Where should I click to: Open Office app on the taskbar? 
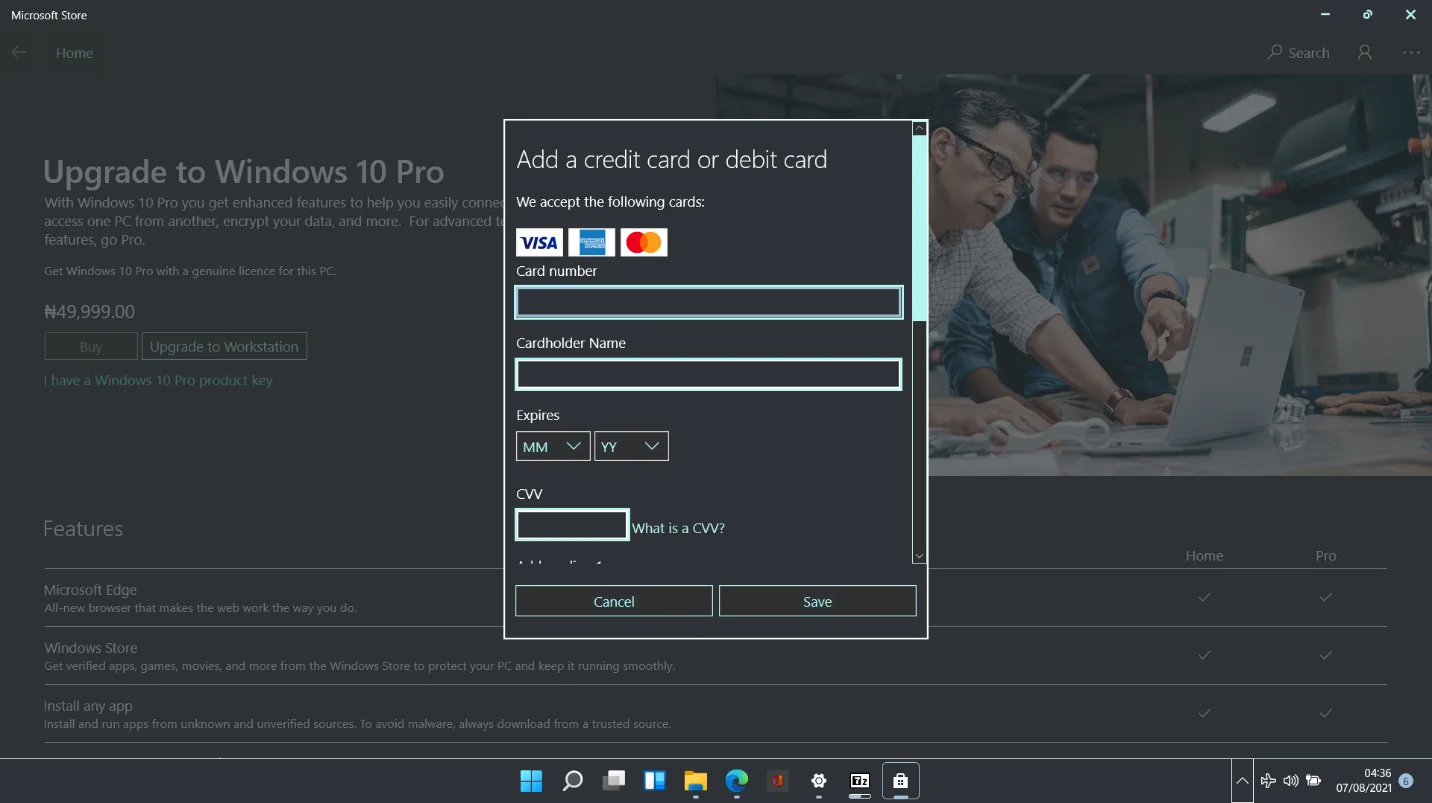point(777,781)
